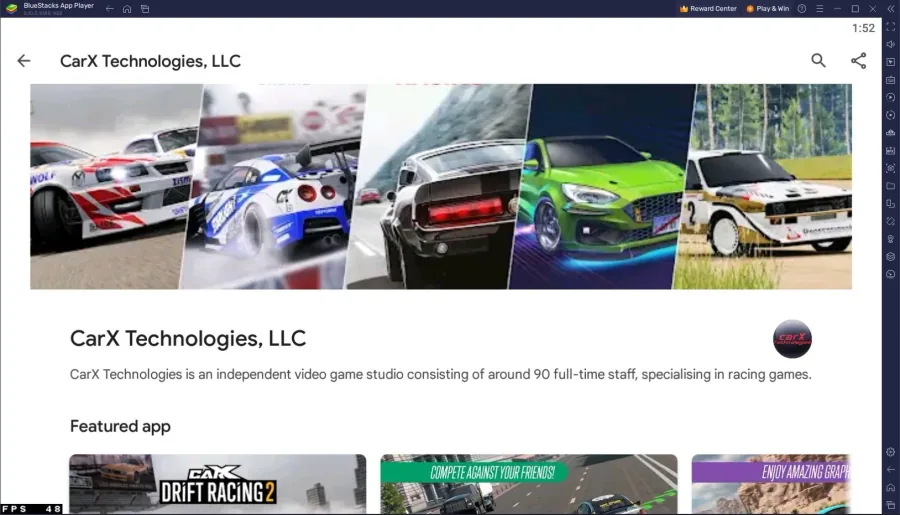
Task: Click the sidebar bottom recents icon
Action: pos(890,505)
